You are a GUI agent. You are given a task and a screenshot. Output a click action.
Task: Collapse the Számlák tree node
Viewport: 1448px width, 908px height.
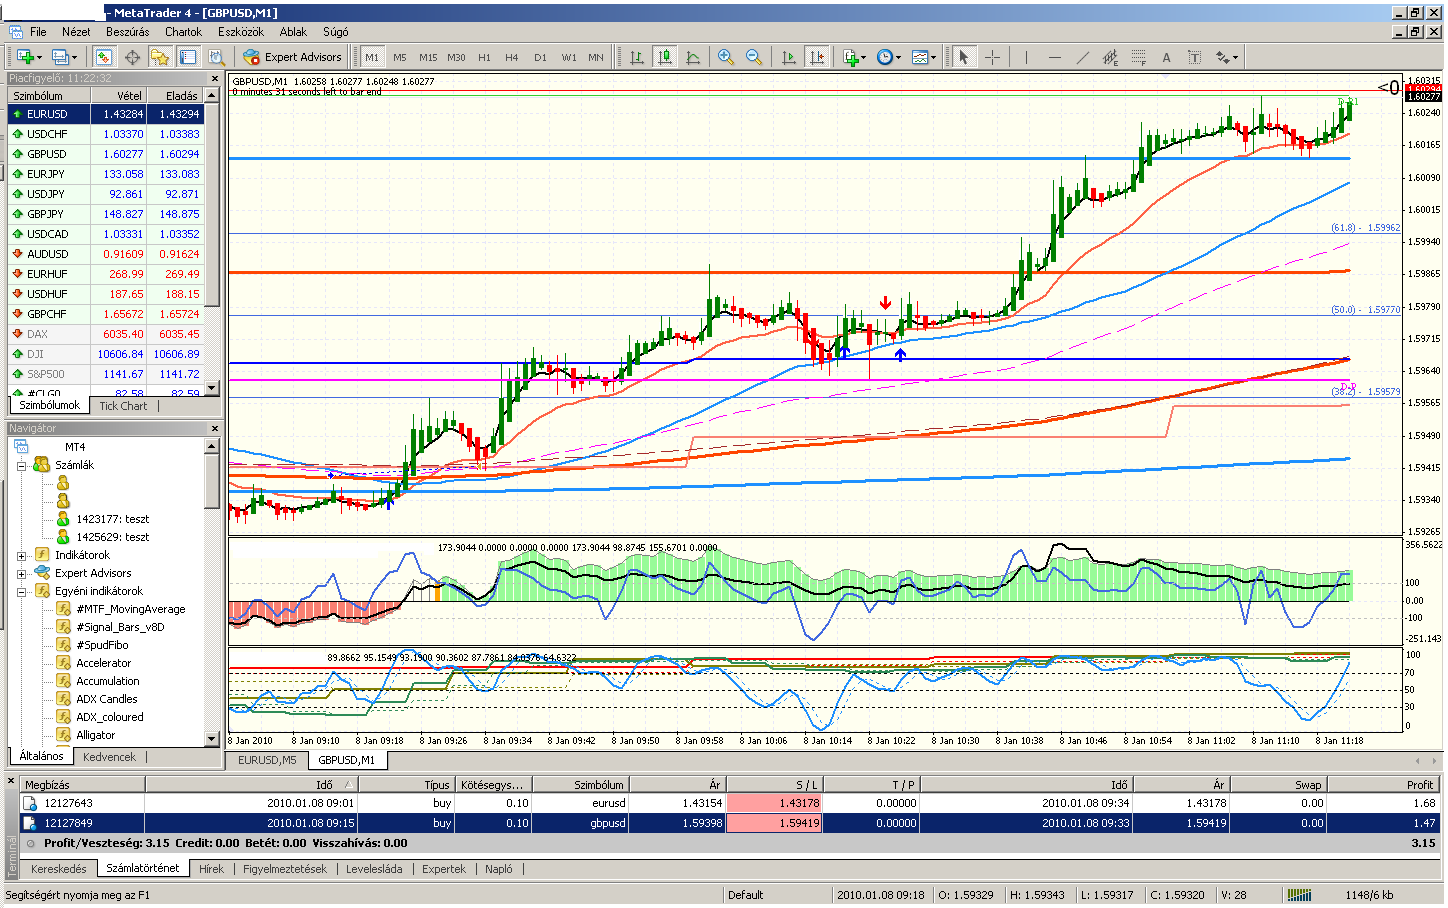(22, 465)
